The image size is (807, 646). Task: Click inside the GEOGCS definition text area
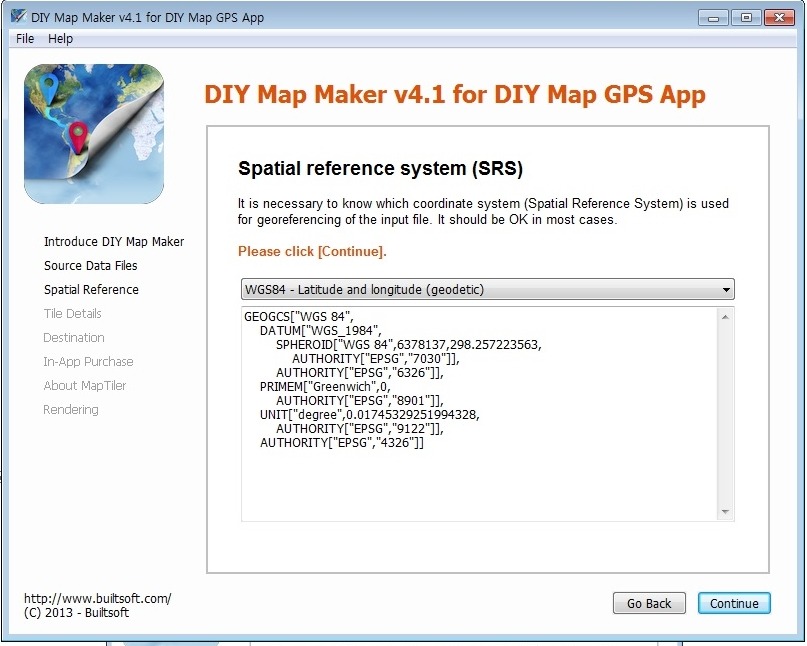point(480,414)
